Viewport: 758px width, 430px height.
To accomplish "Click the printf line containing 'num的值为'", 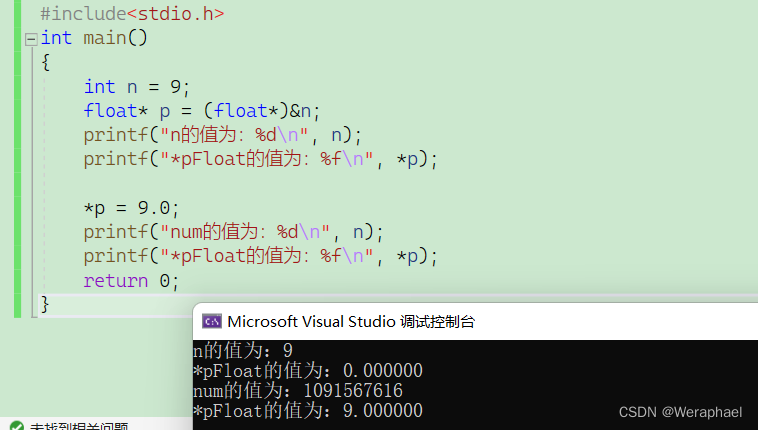I will pos(233,232).
